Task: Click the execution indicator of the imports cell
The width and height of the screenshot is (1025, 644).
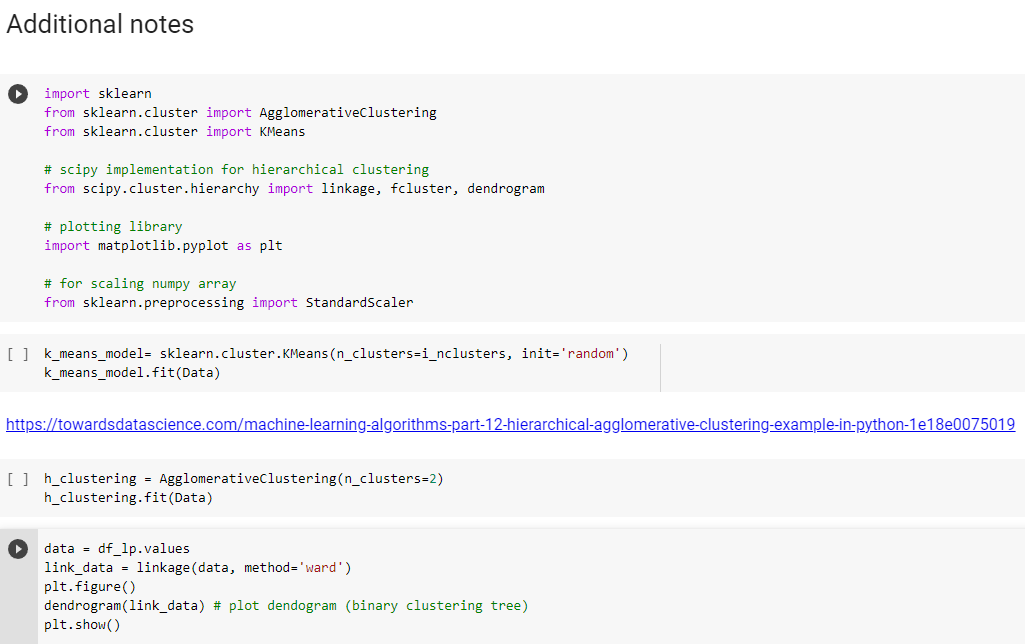Action: 17,93
